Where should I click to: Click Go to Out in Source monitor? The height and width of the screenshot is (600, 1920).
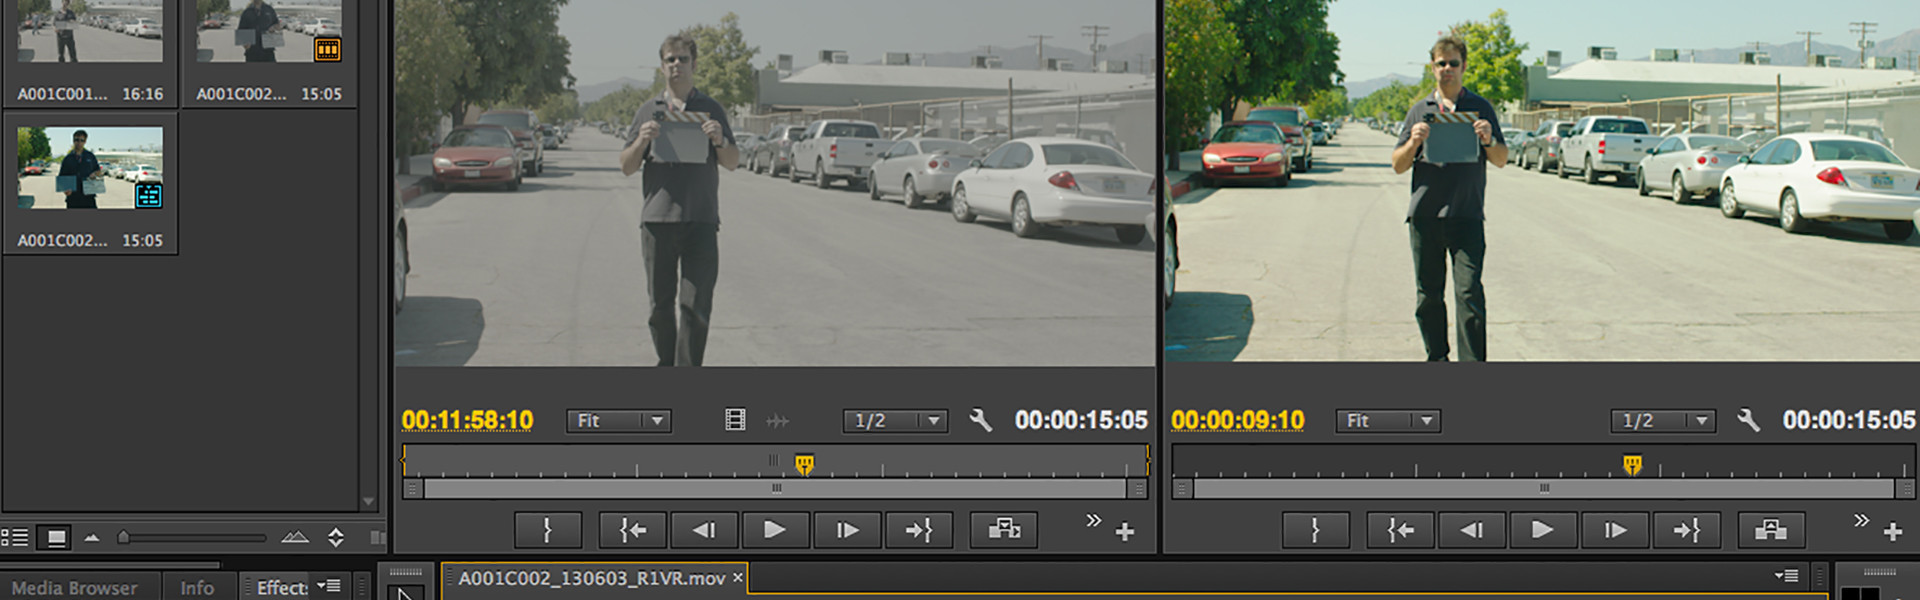(x=918, y=530)
